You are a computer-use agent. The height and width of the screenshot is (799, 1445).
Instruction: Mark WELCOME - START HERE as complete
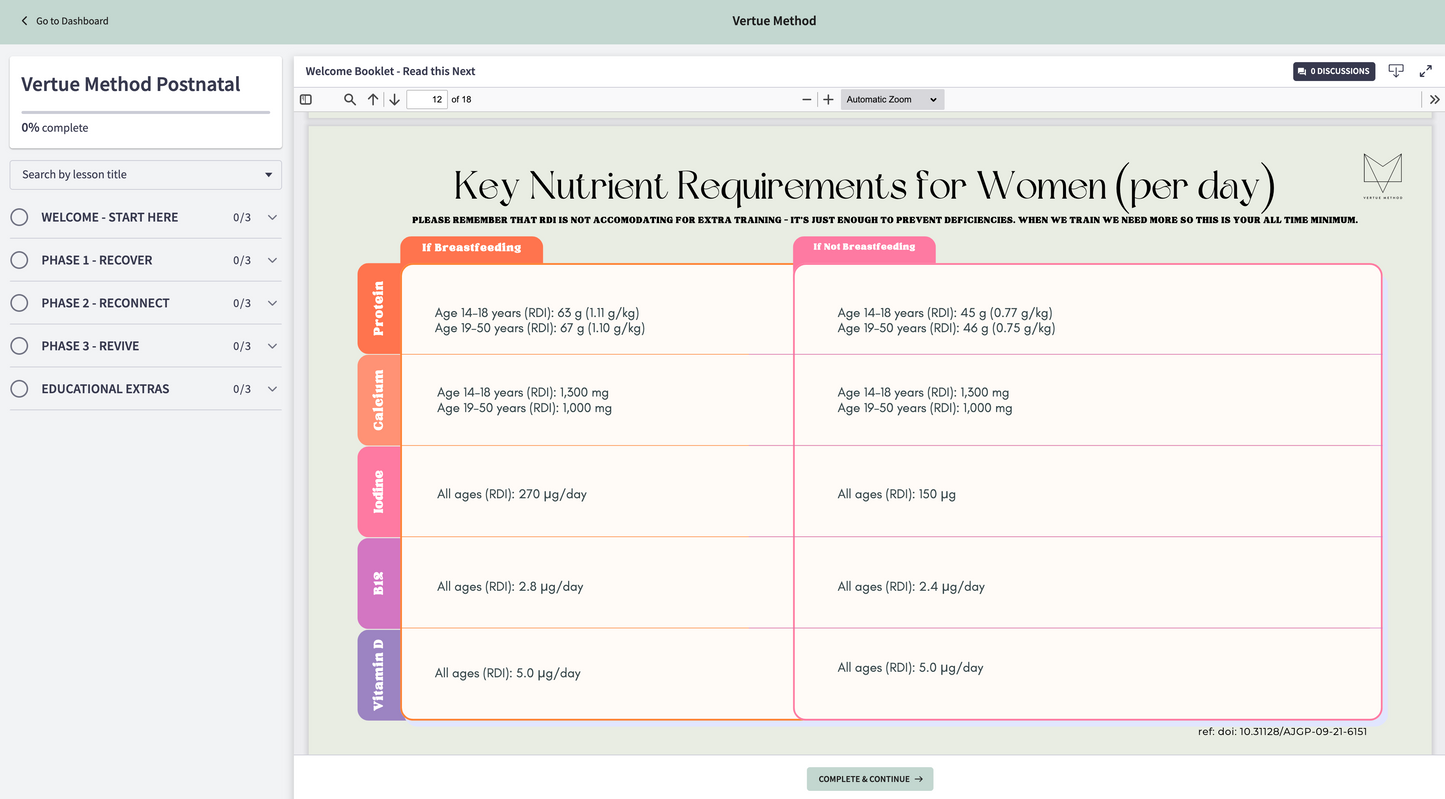(18, 216)
